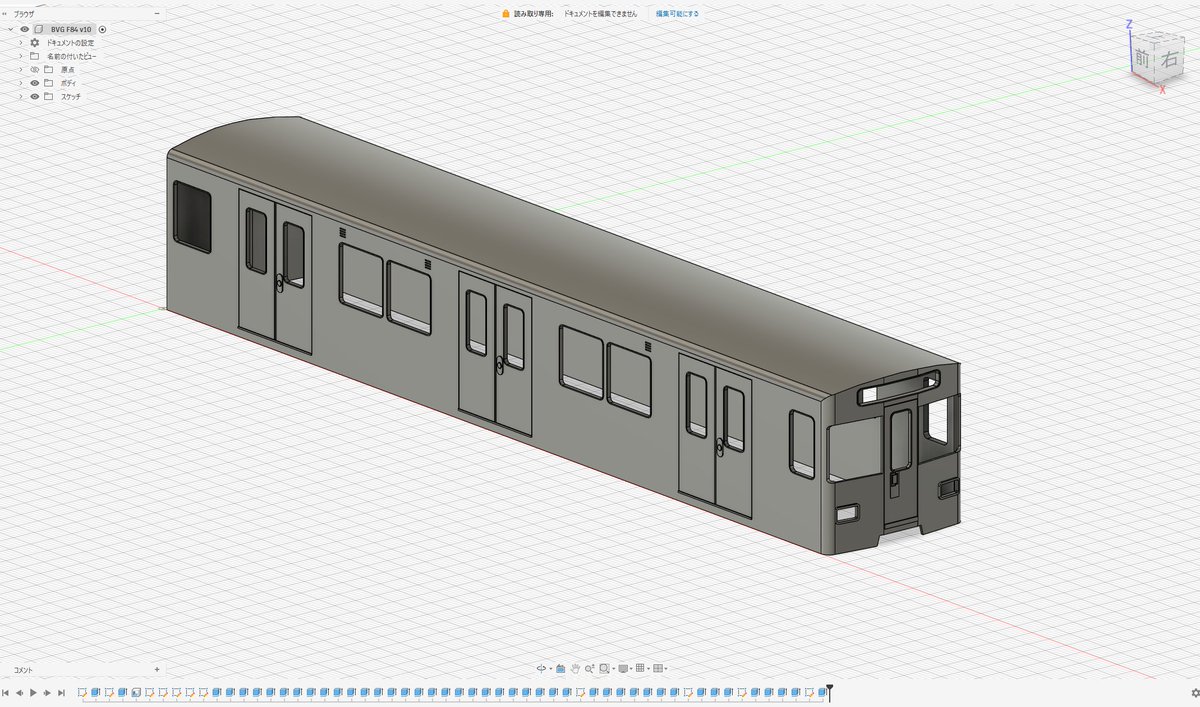Click the ボディ folder icon
Viewport: 1200px width, 707px height.
[x=48, y=83]
